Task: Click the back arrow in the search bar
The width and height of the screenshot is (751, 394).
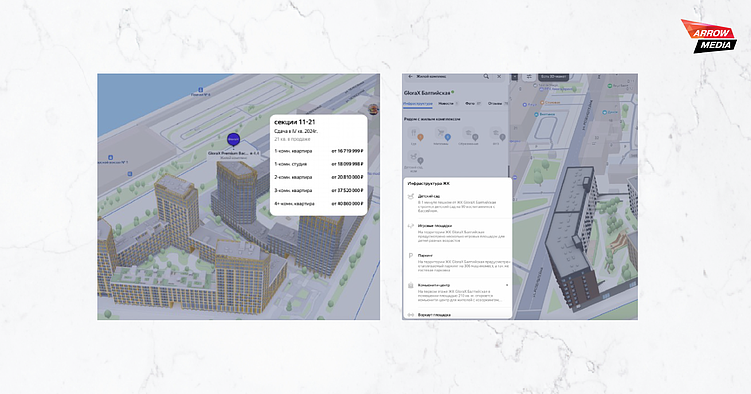Action: click(410, 77)
